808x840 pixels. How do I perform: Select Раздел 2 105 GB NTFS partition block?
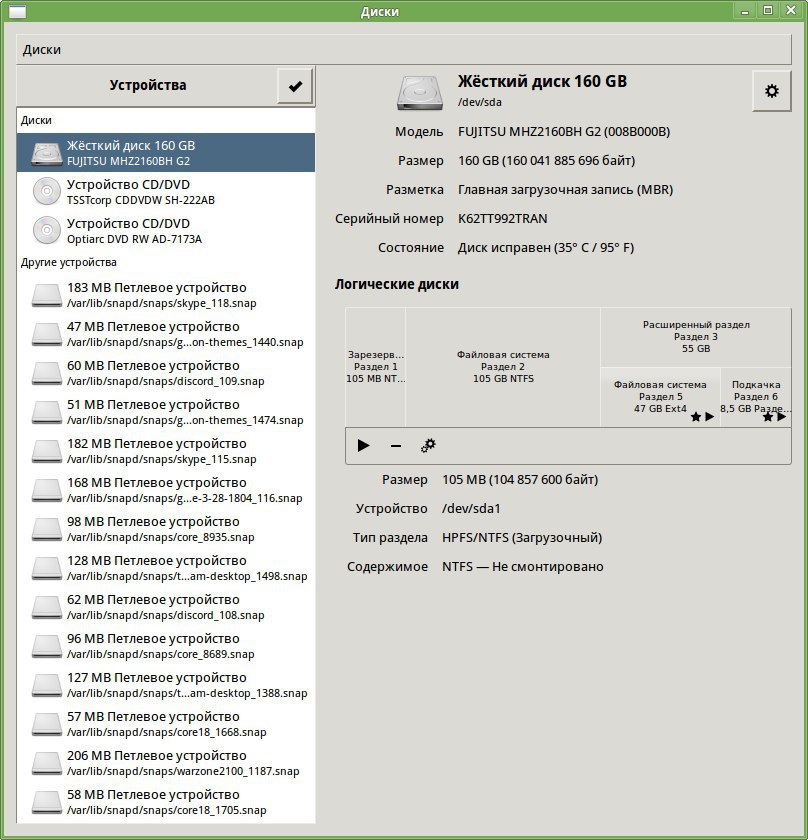click(x=503, y=367)
